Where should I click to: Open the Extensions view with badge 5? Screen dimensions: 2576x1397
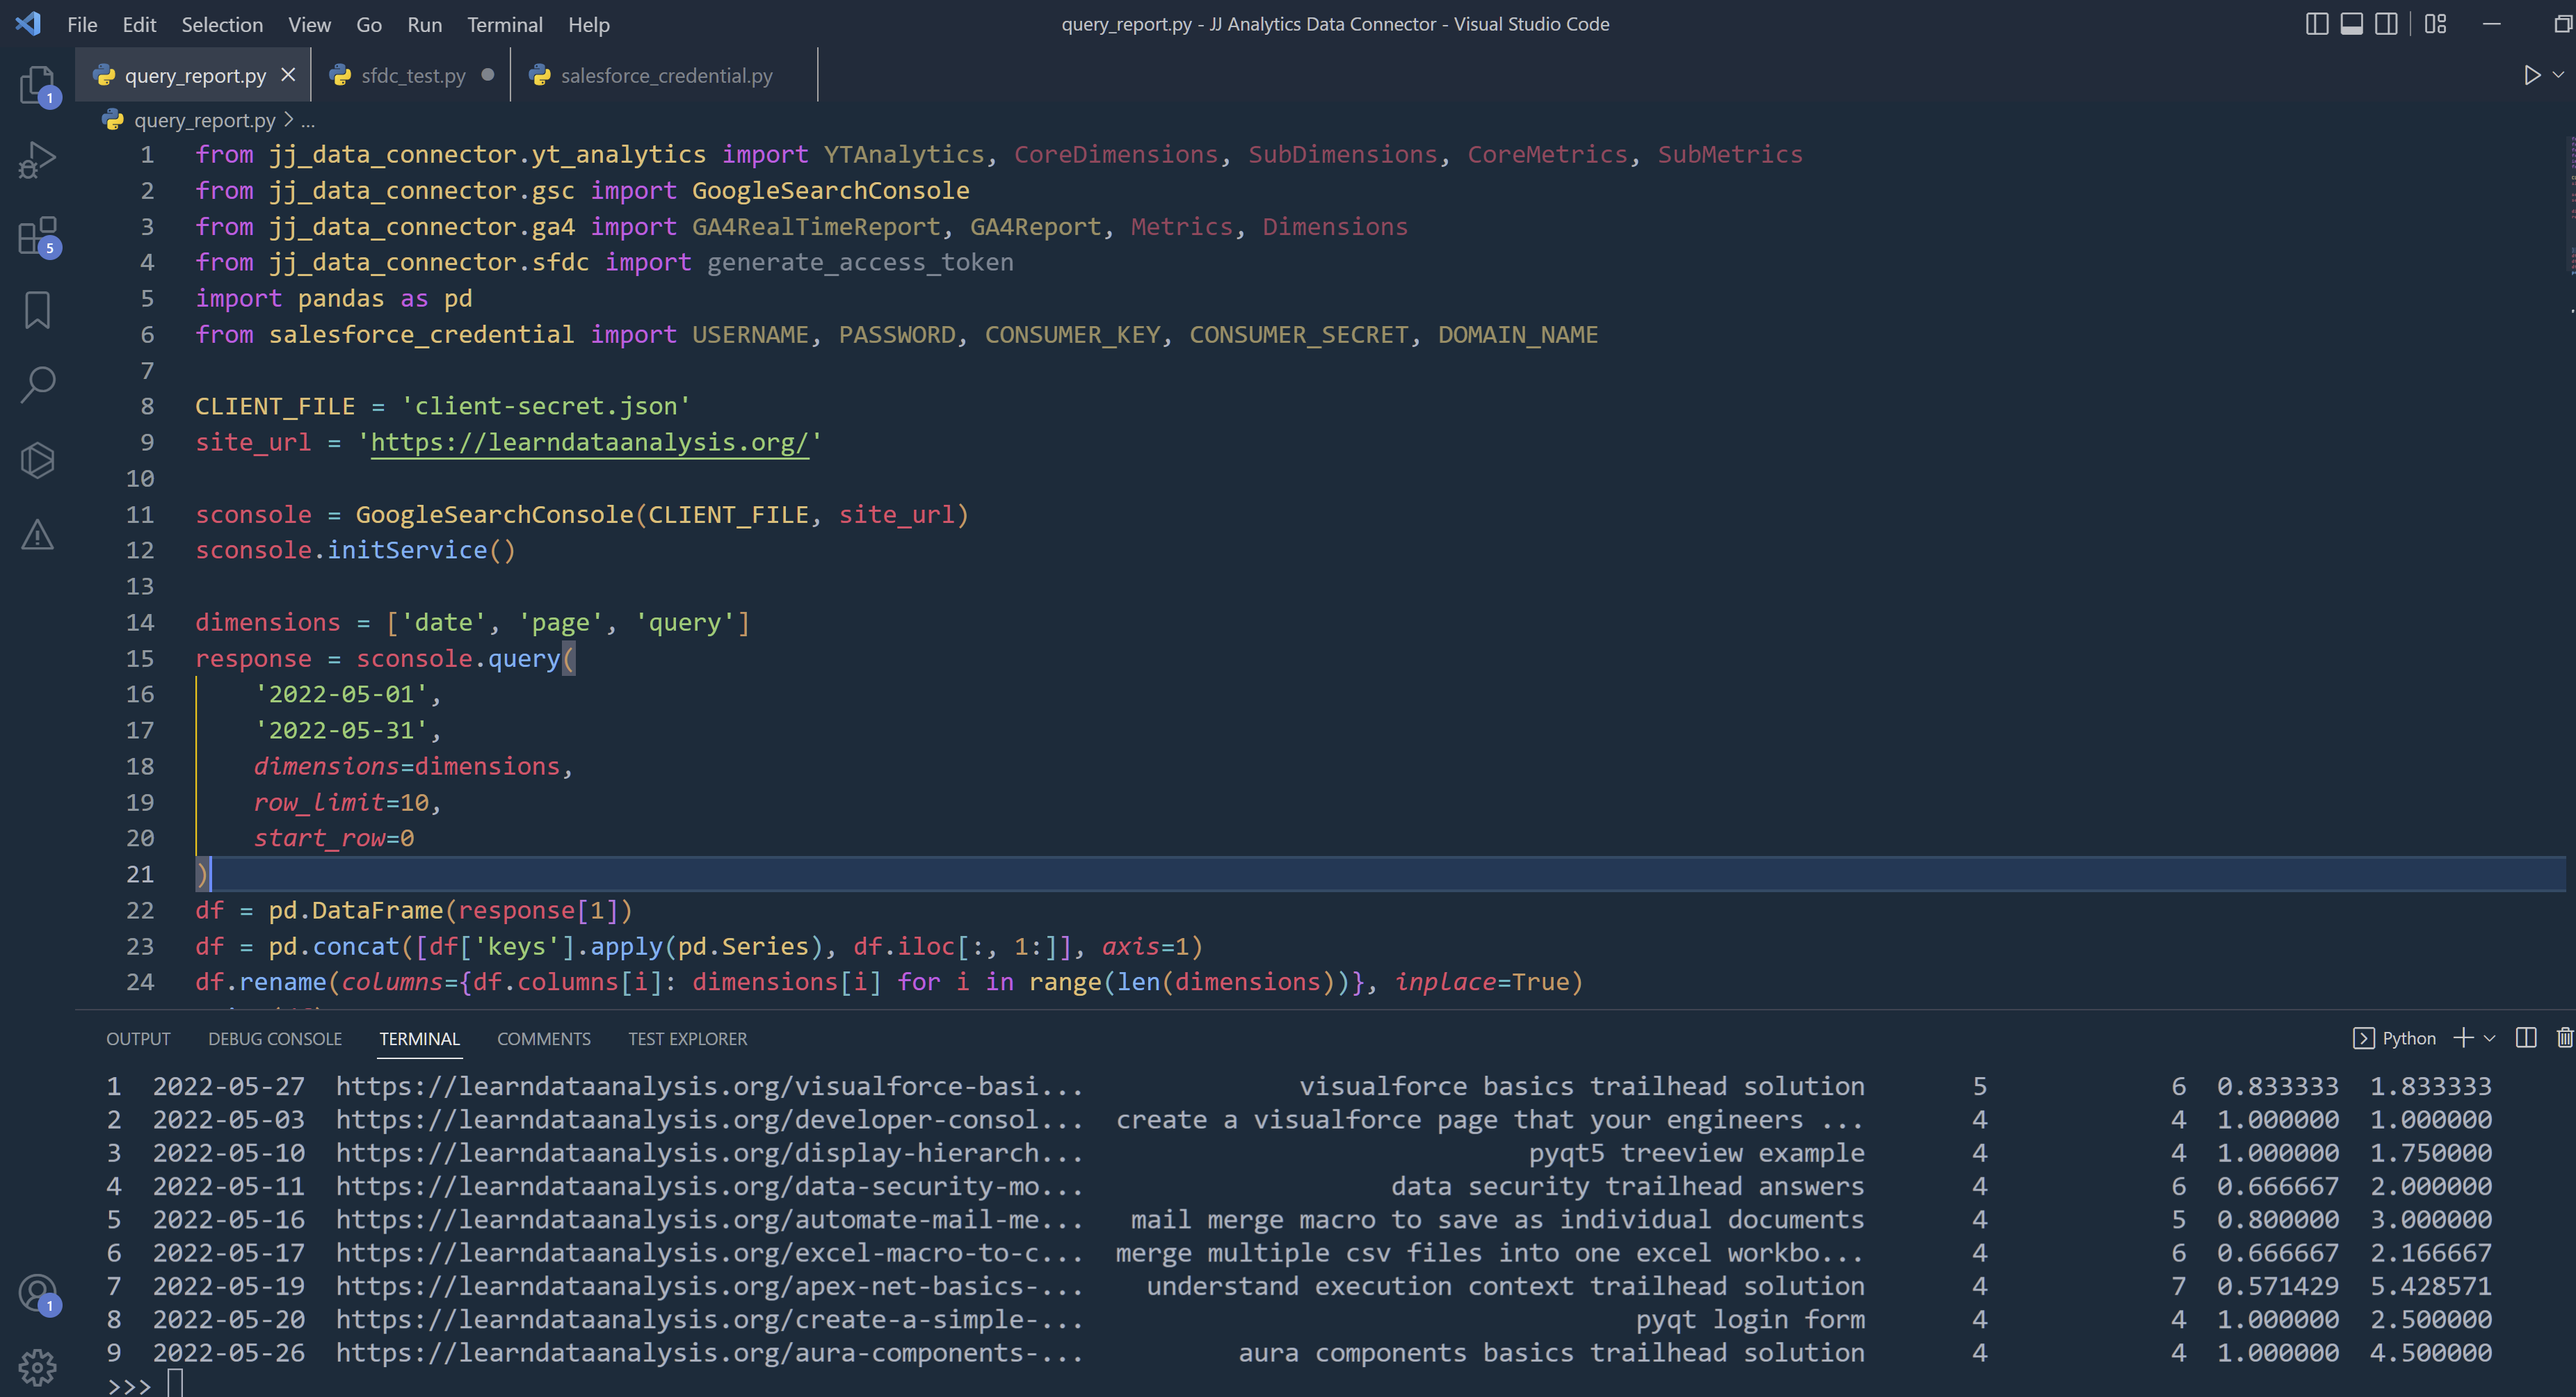click(38, 236)
